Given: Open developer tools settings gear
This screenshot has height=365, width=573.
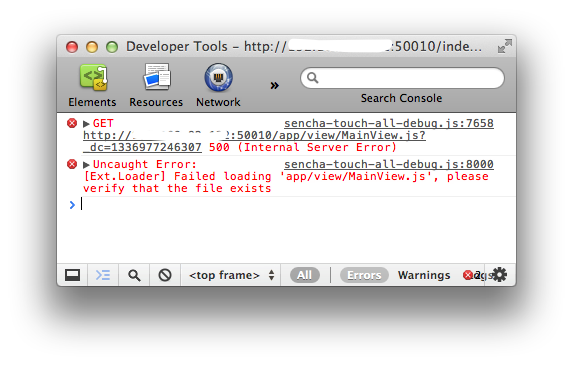Looking at the screenshot, I should (x=499, y=274).
